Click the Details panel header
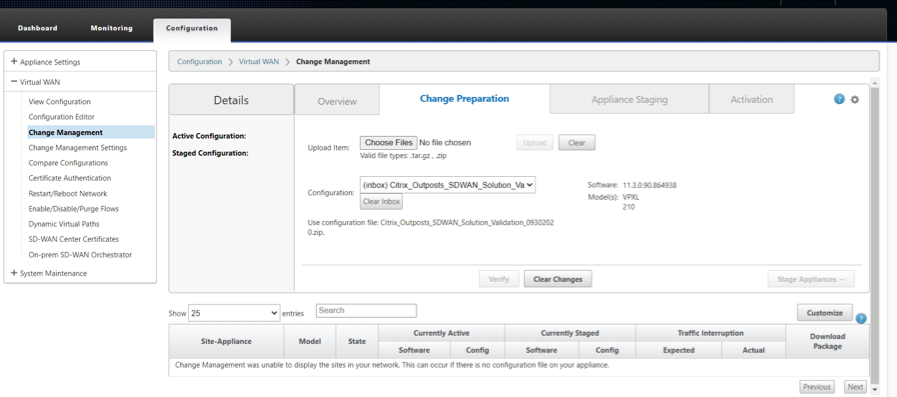The image size is (897, 397). (x=231, y=100)
